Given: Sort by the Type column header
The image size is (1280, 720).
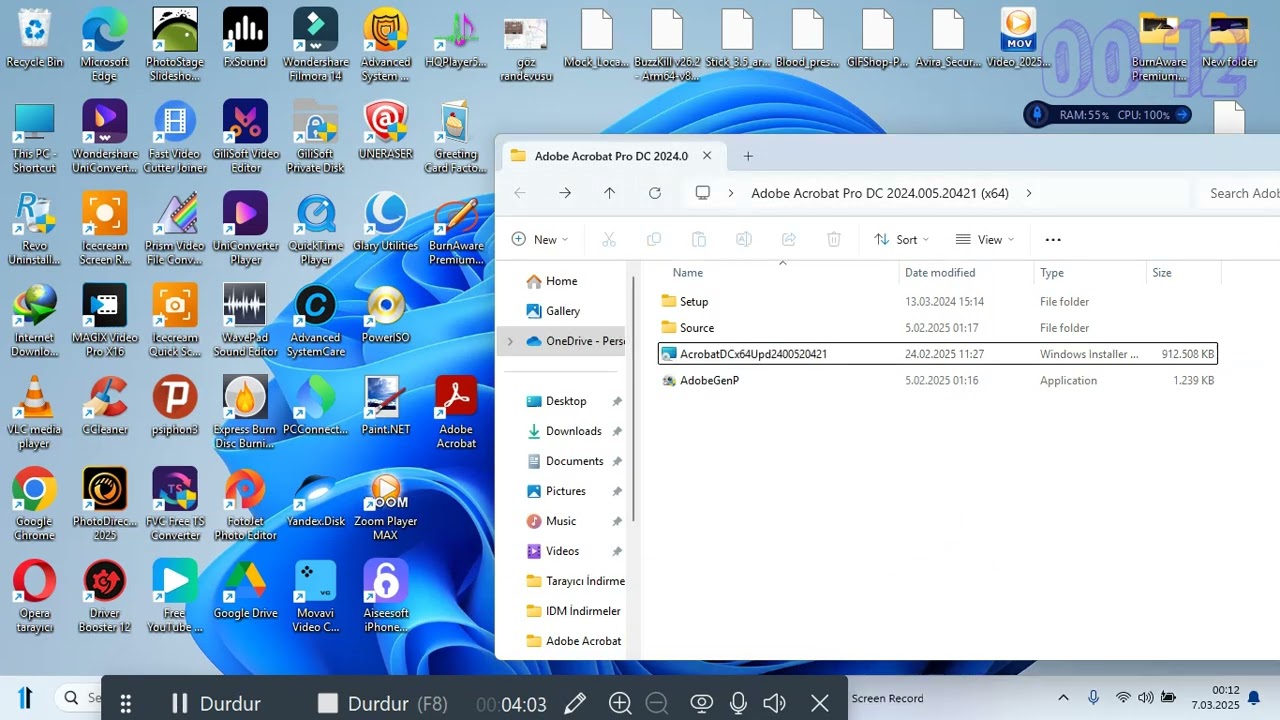Looking at the screenshot, I should (x=1052, y=272).
